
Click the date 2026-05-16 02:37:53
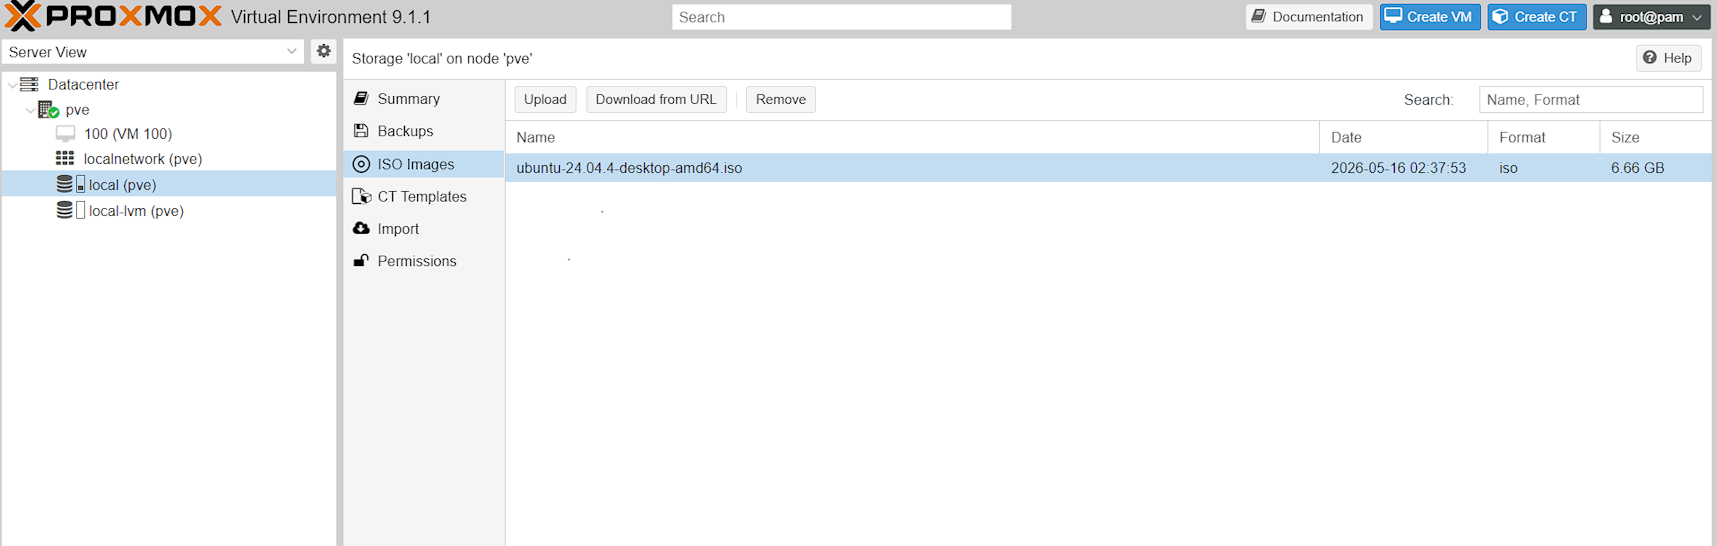coord(1398,168)
